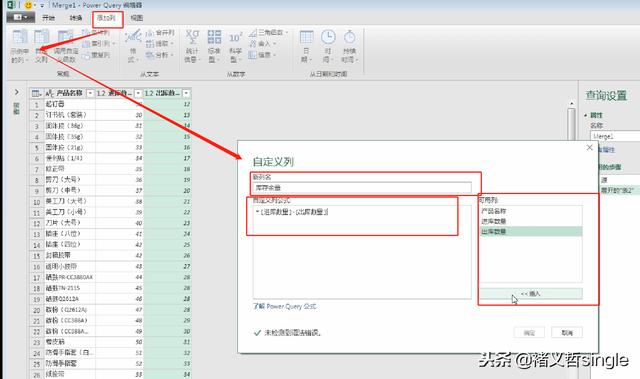Expand the collapsed queries pane chevron
This screenshot has width=640, height=379.
17,92
